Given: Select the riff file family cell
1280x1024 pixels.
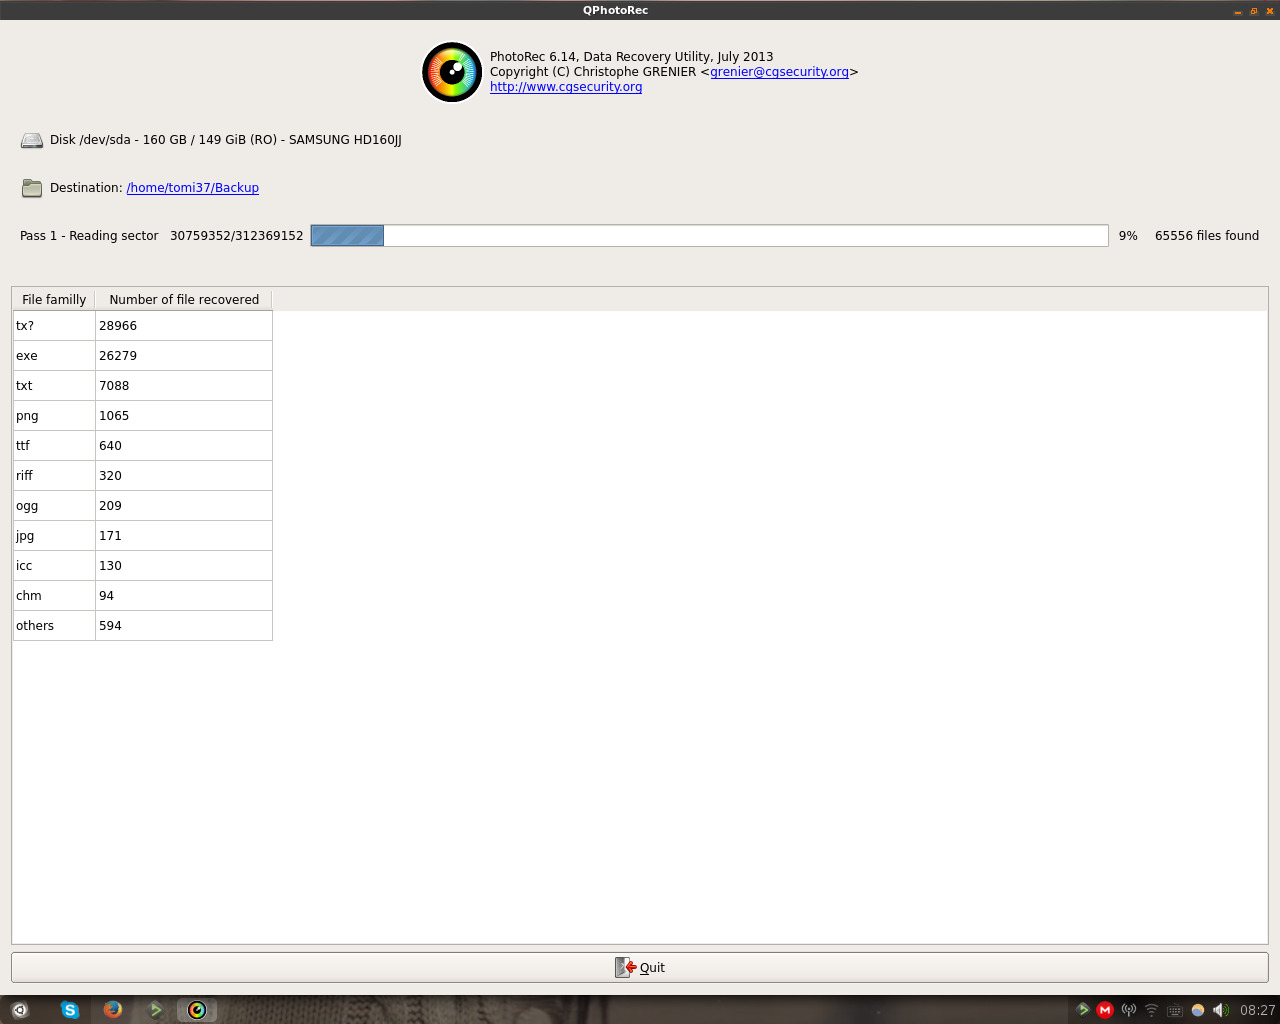Looking at the screenshot, I should tap(54, 476).
